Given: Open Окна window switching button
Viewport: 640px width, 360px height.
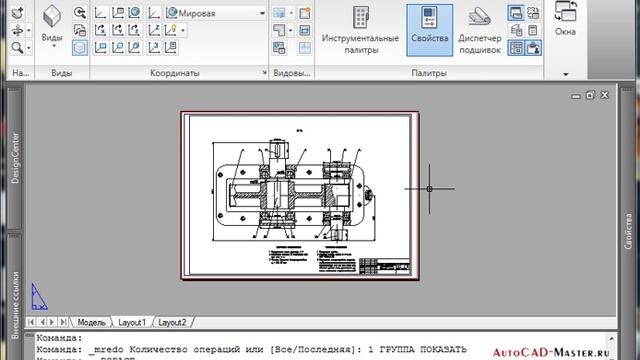Looking at the screenshot, I should pyautogui.click(x=565, y=19).
